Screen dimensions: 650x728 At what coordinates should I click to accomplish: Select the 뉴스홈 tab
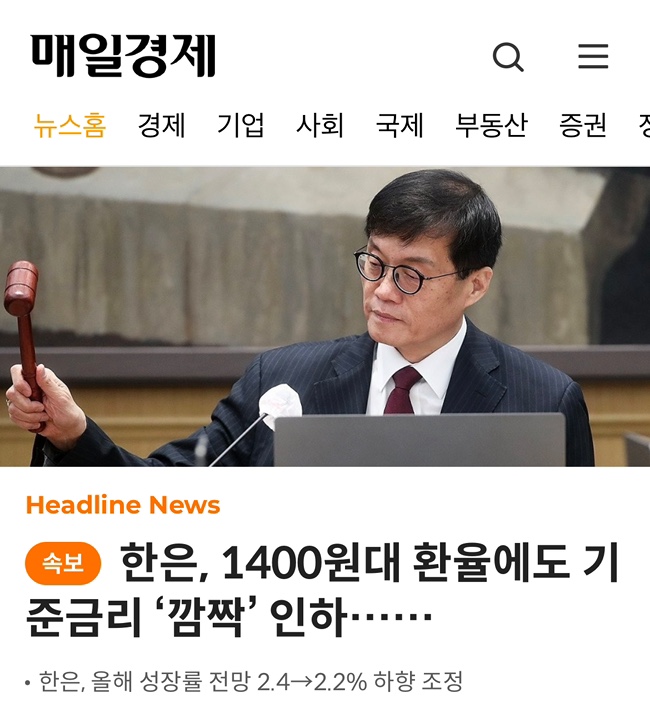coord(70,125)
